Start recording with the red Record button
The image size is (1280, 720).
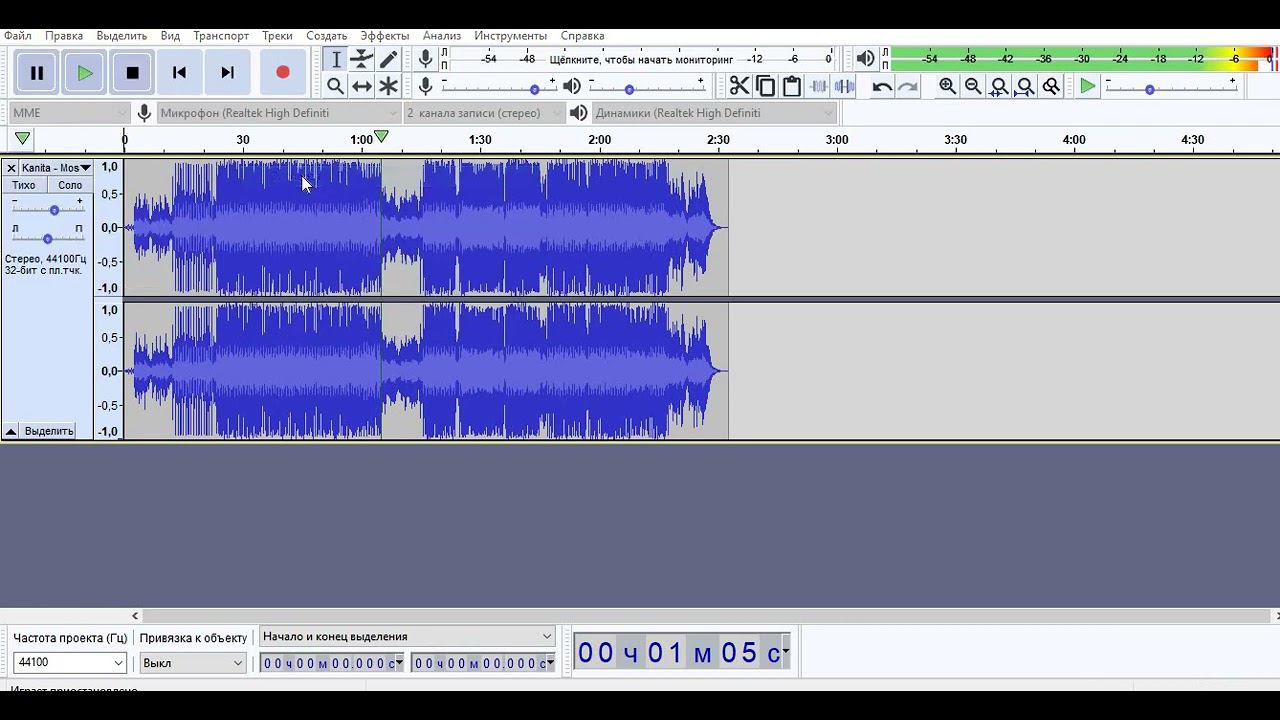click(x=283, y=73)
